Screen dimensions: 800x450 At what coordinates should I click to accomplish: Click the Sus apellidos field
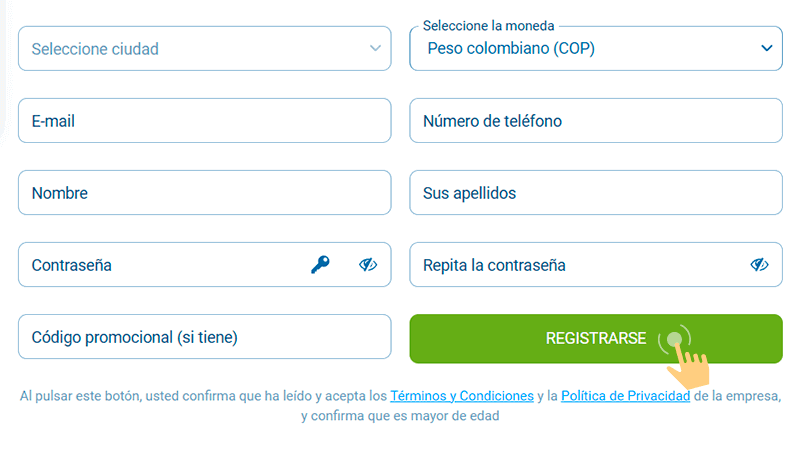pos(595,193)
